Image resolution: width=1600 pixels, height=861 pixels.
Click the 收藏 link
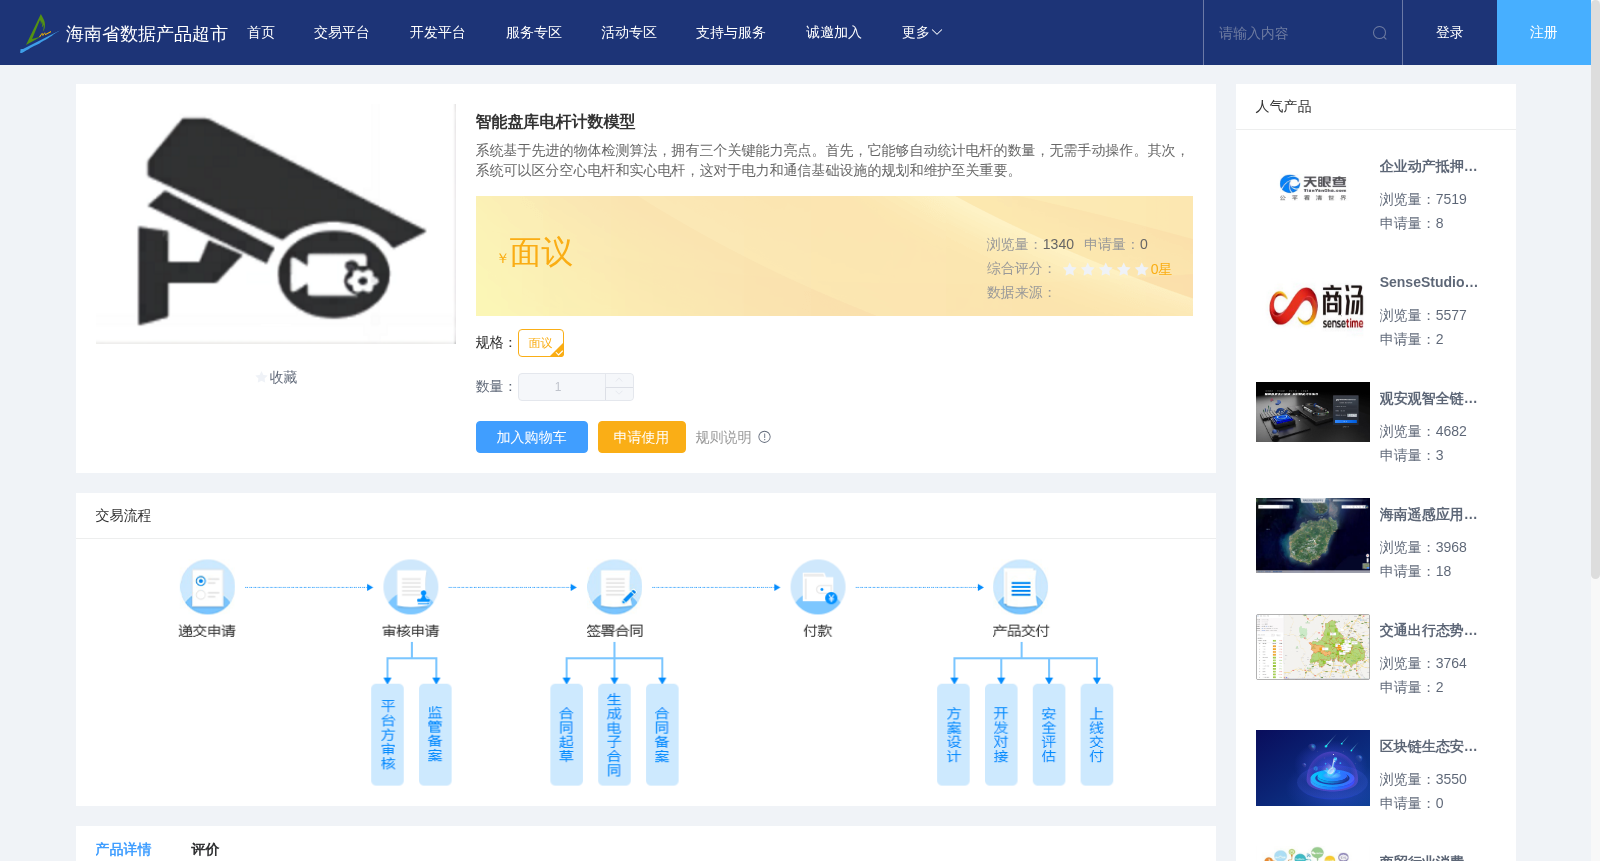pyautogui.click(x=283, y=378)
